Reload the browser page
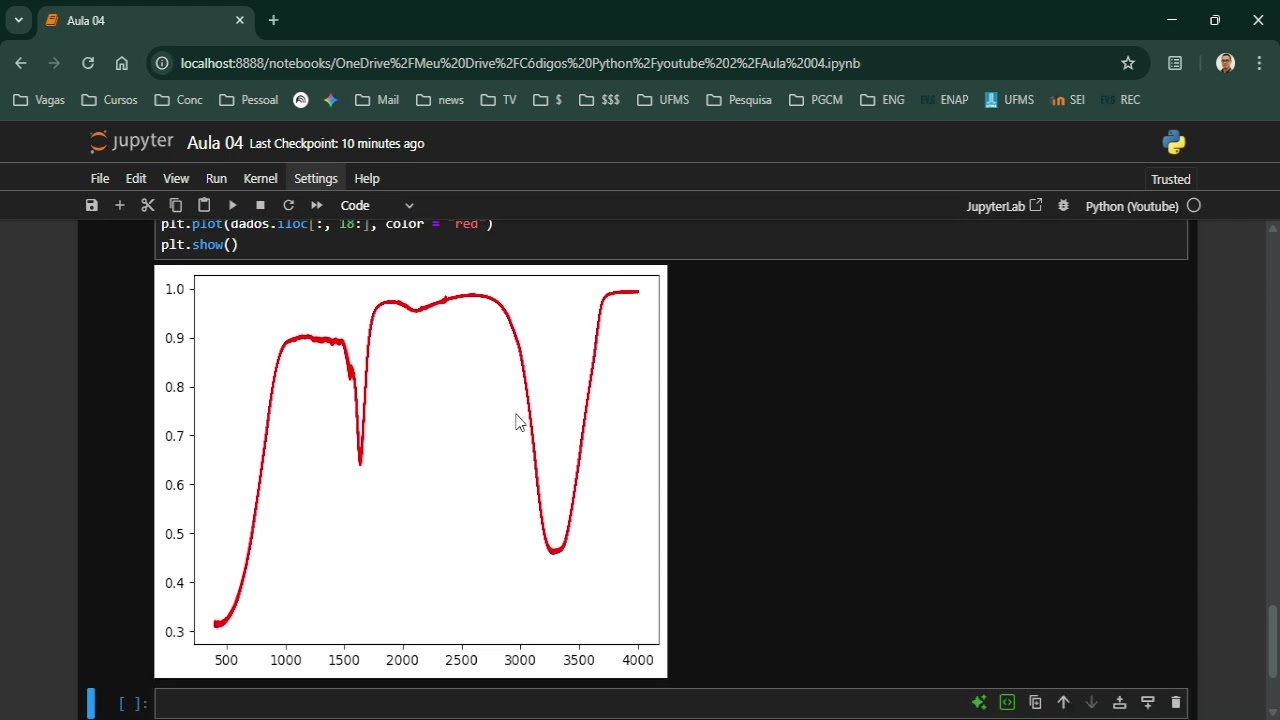The height and width of the screenshot is (720, 1280). [88, 63]
